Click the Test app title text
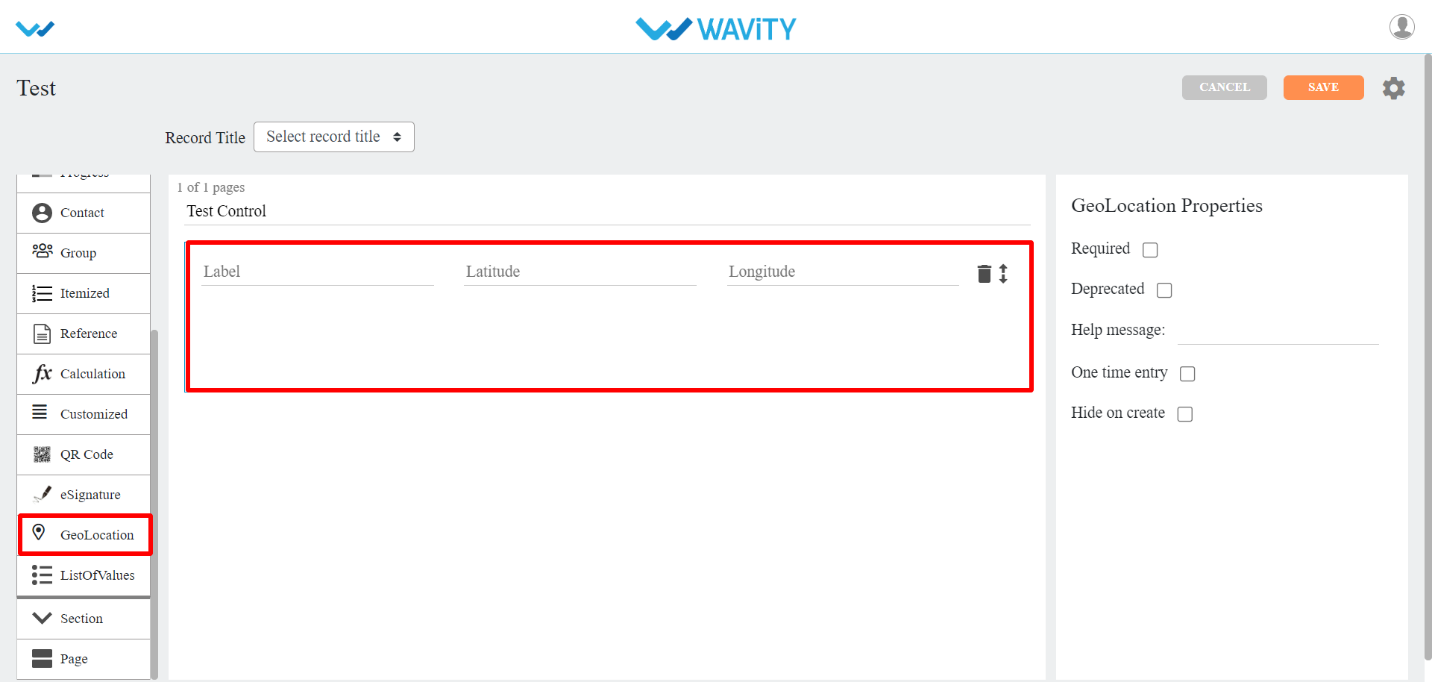 36,88
